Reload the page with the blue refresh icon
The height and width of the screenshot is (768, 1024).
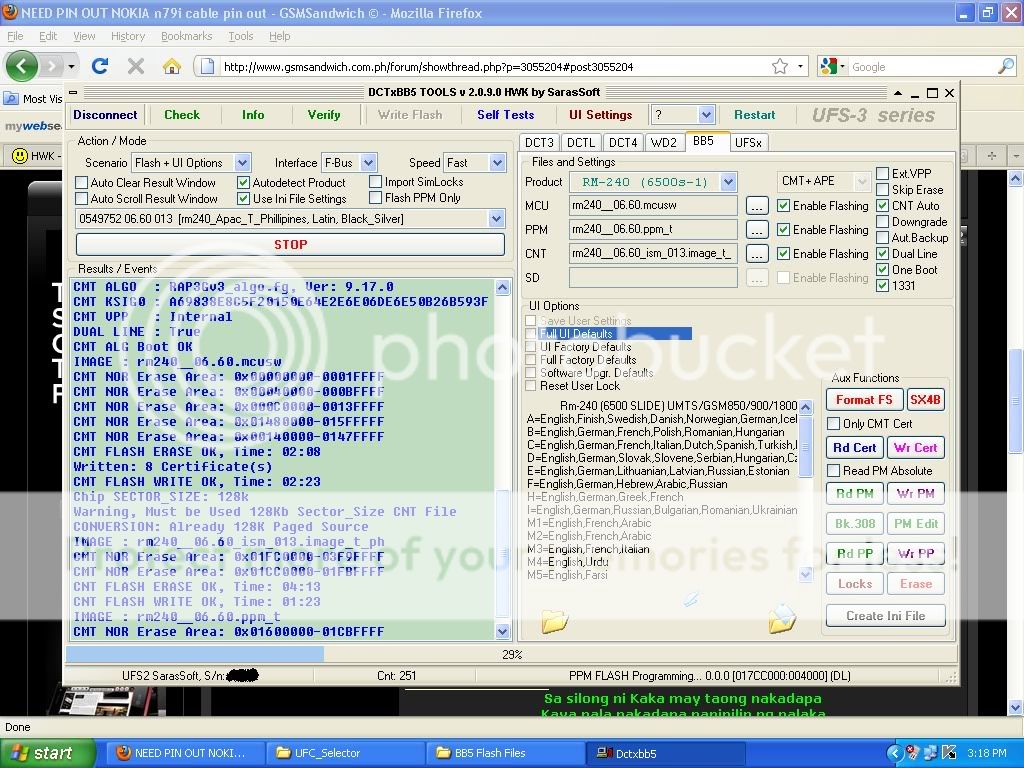tap(100, 66)
